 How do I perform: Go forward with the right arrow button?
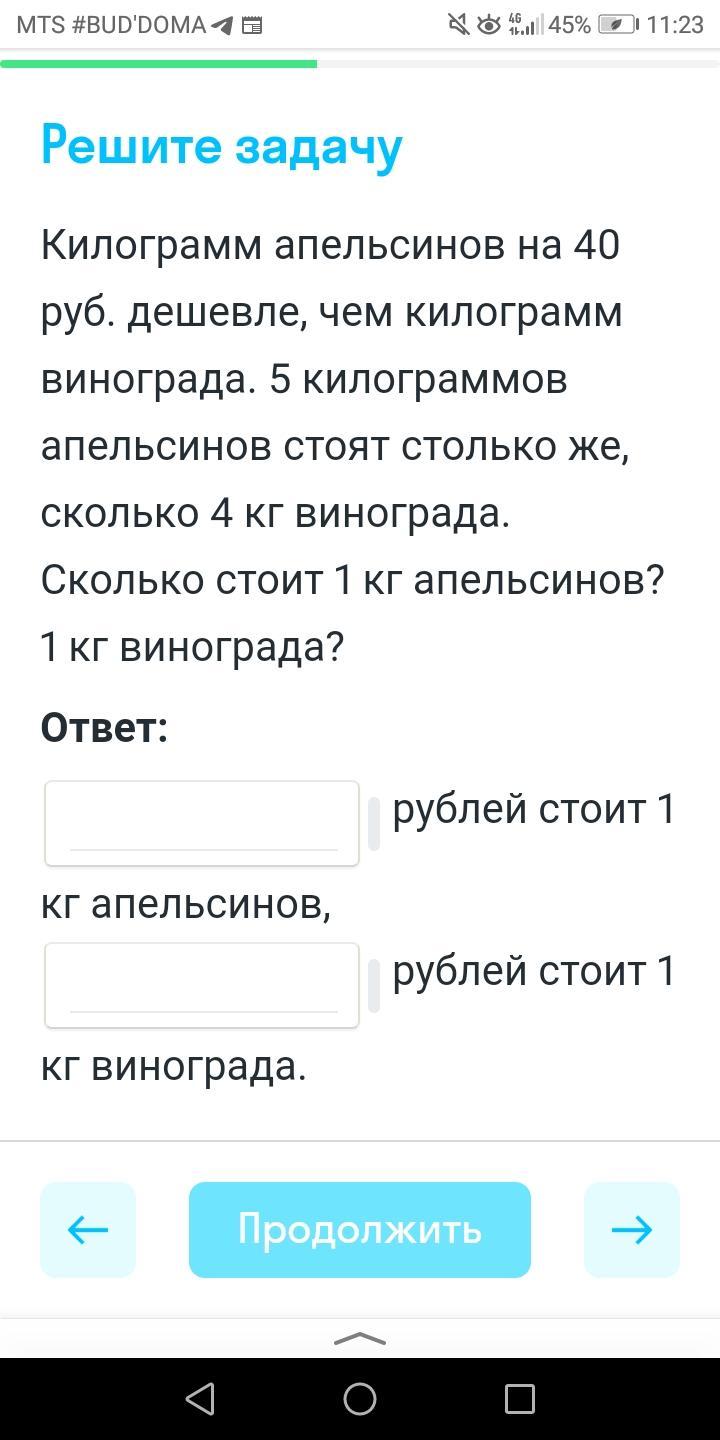[x=631, y=1229]
